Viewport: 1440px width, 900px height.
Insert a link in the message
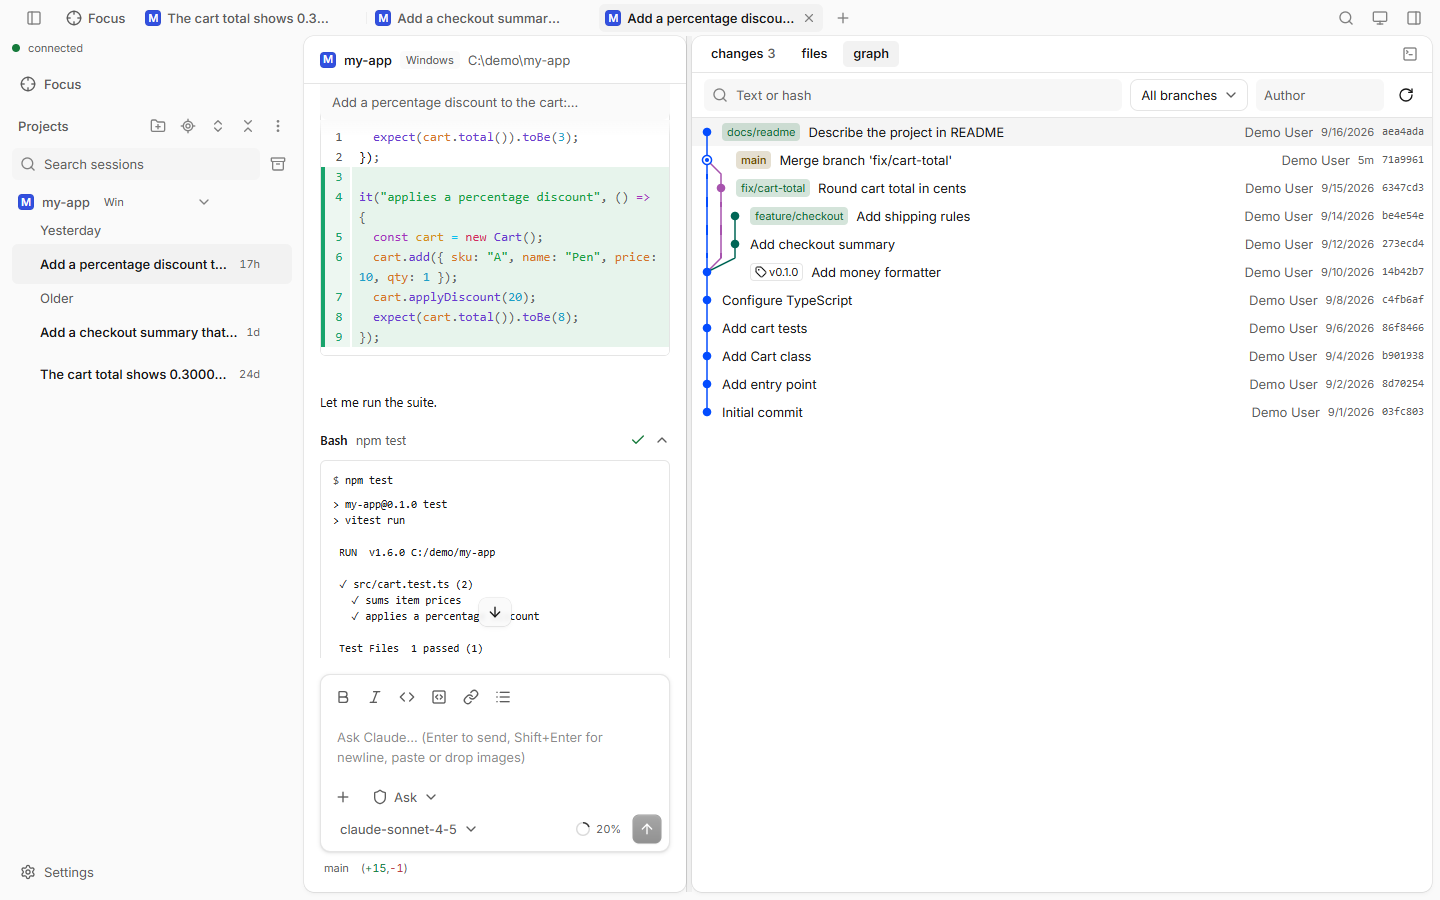click(471, 697)
